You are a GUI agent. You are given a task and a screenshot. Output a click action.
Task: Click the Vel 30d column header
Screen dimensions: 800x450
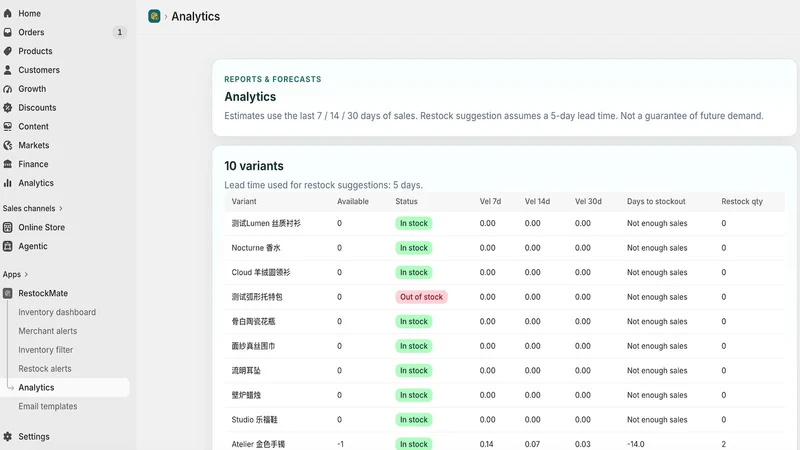[x=588, y=202]
